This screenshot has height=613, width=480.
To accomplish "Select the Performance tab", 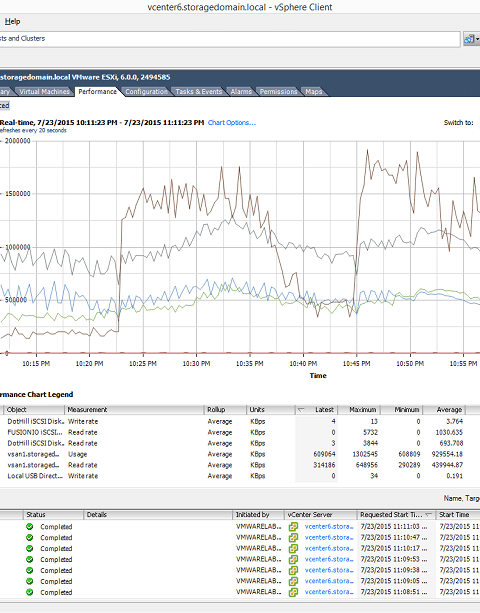I will (x=97, y=91).
